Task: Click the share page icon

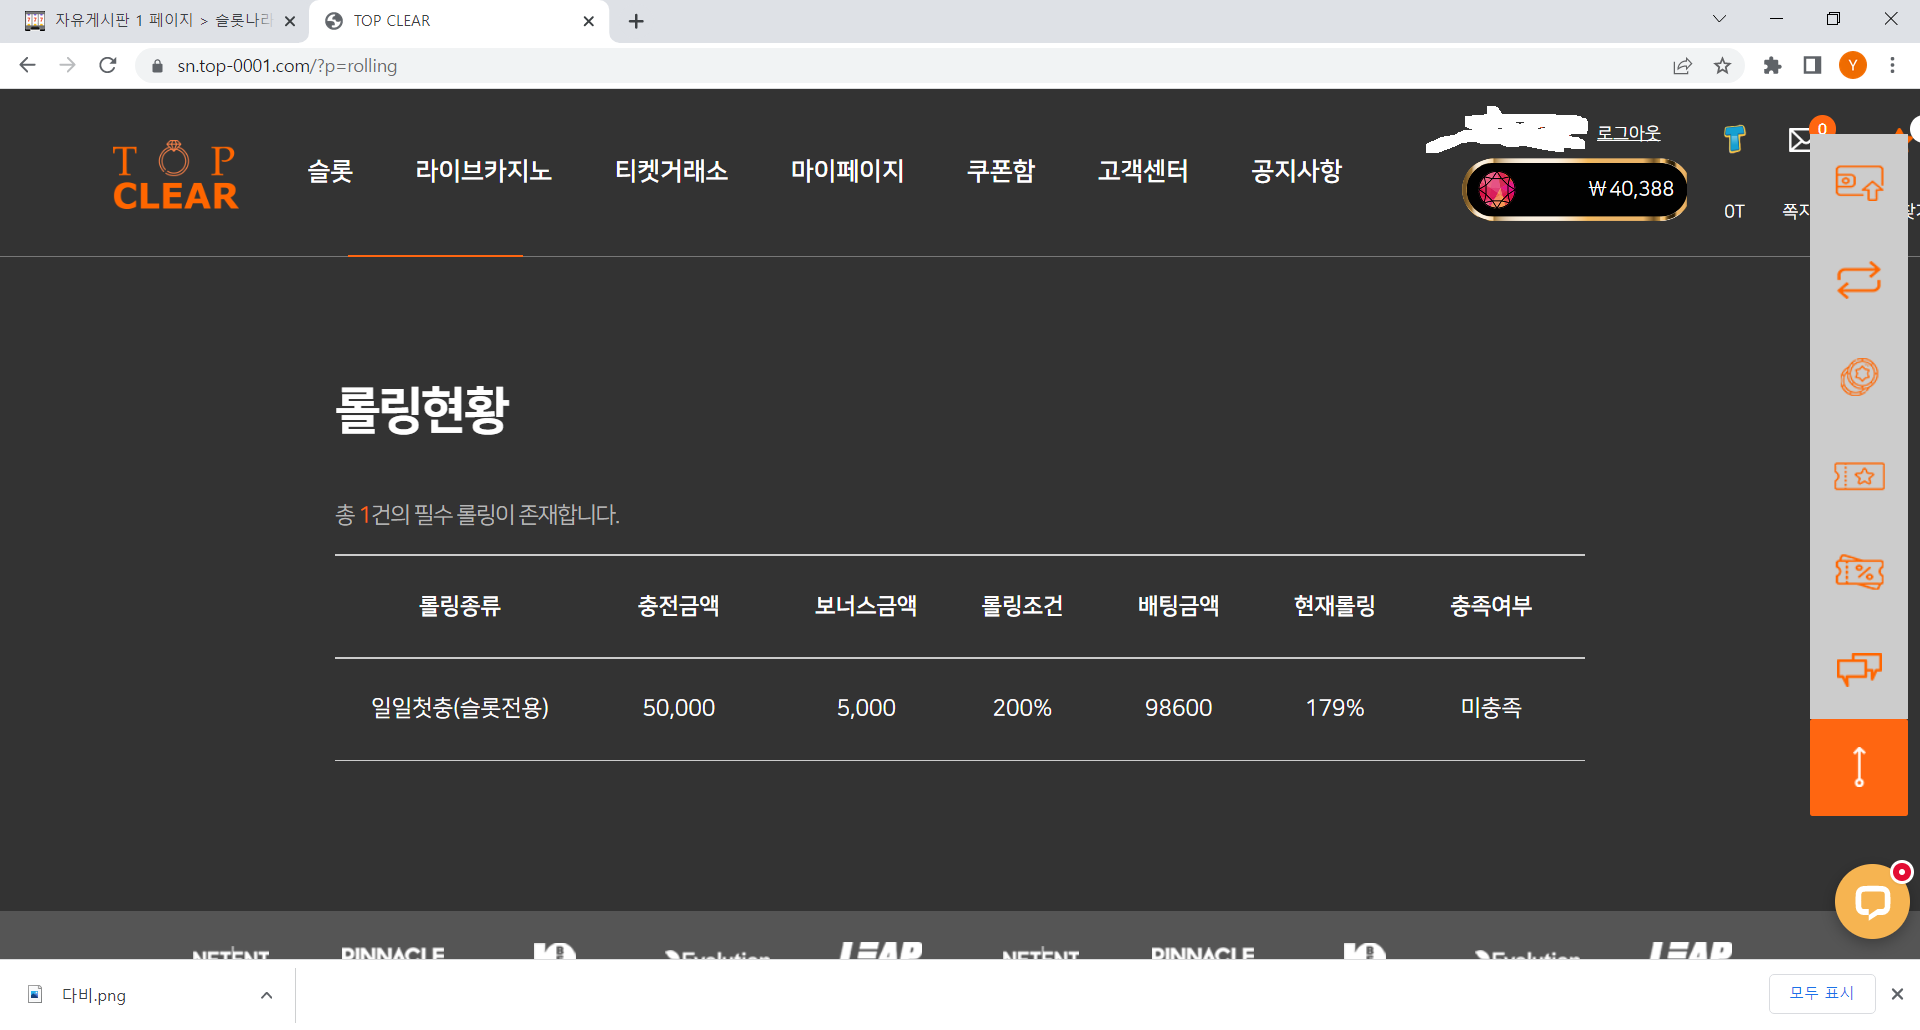Action: pyautogui.click(x=1682, y=66)
